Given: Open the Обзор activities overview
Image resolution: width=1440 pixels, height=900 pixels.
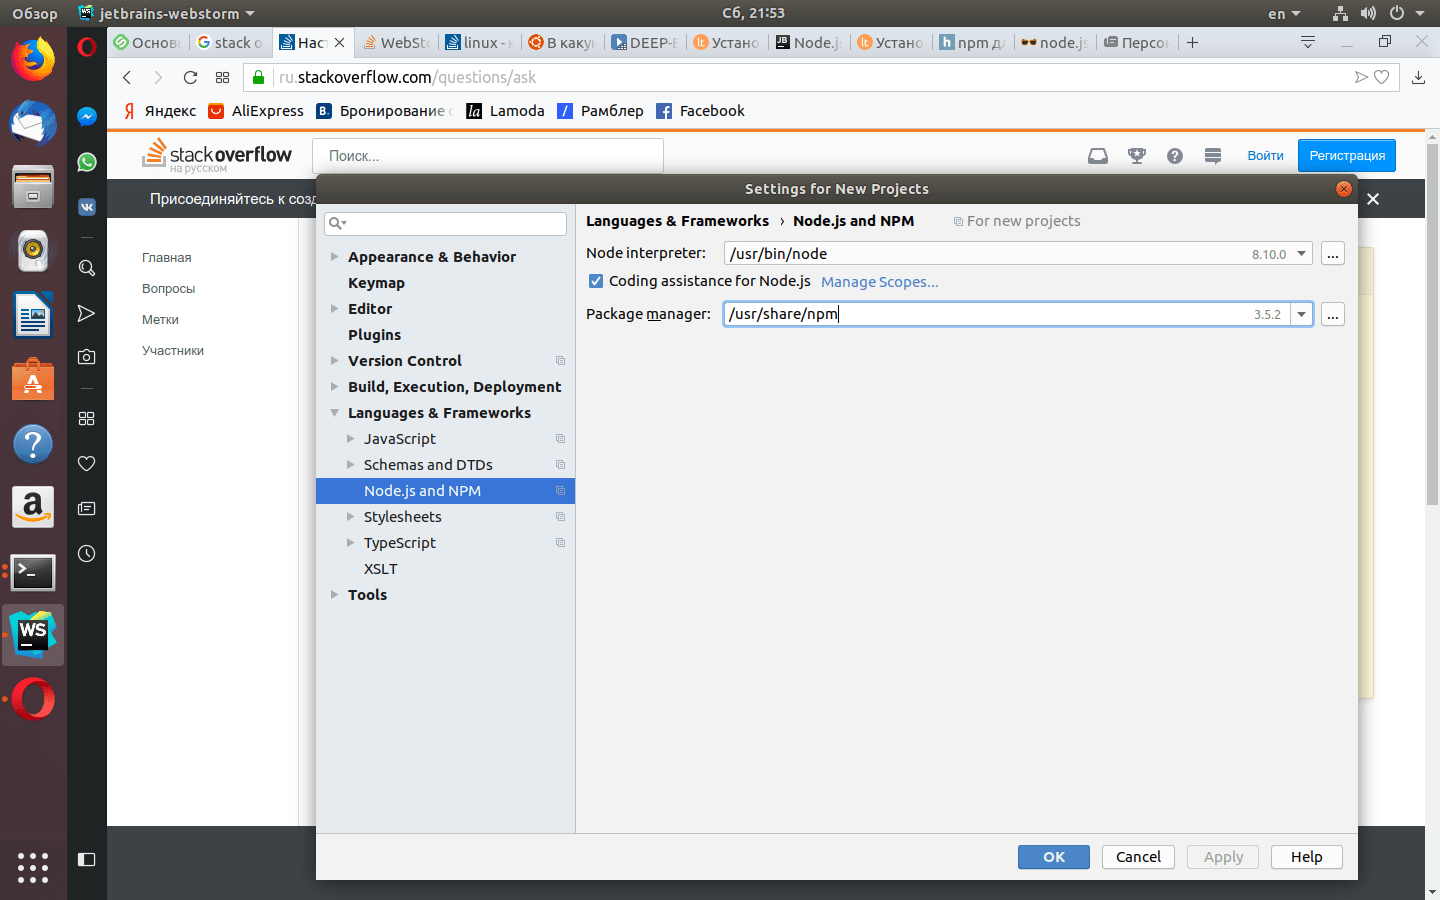Looking at the screenshot, I should [x=34, y=13].
